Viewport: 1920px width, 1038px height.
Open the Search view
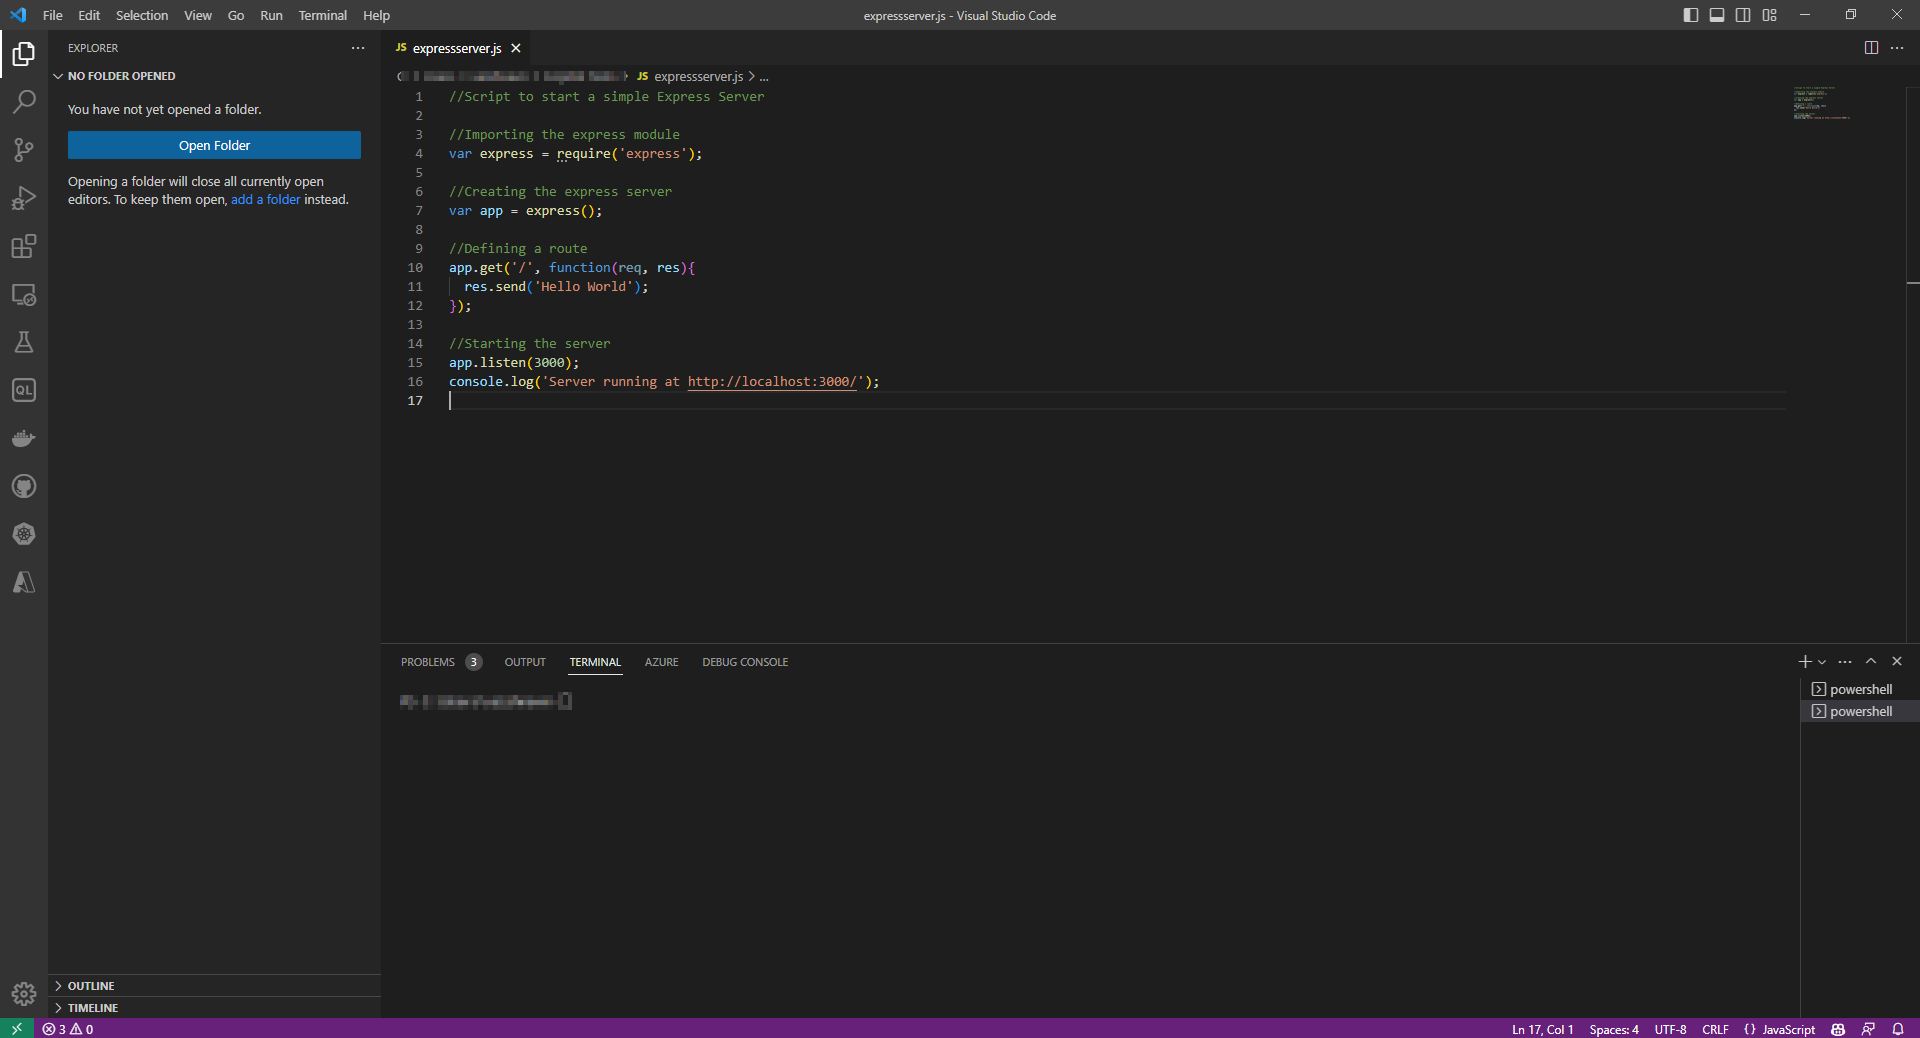coord(24,102)
